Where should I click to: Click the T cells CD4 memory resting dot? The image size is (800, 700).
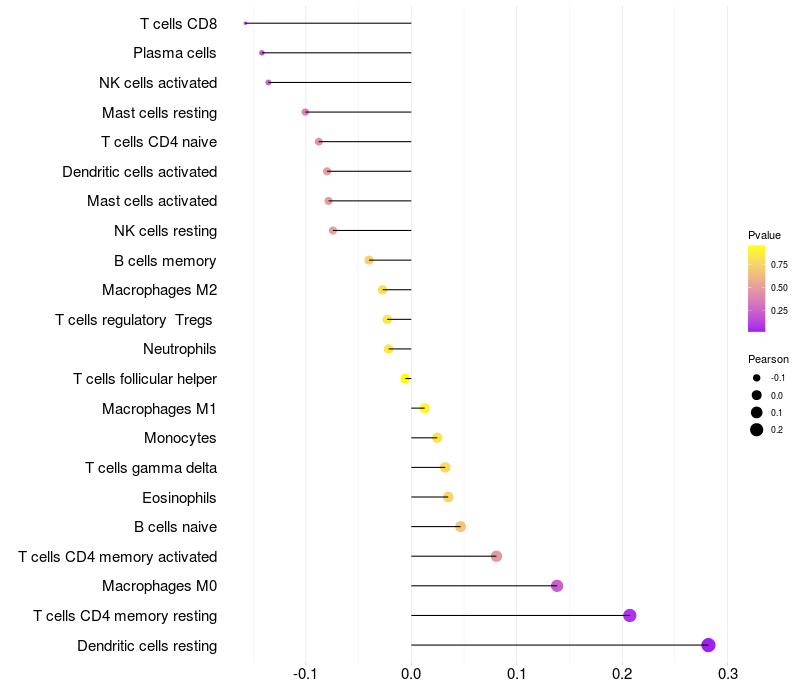coord(630,615)
